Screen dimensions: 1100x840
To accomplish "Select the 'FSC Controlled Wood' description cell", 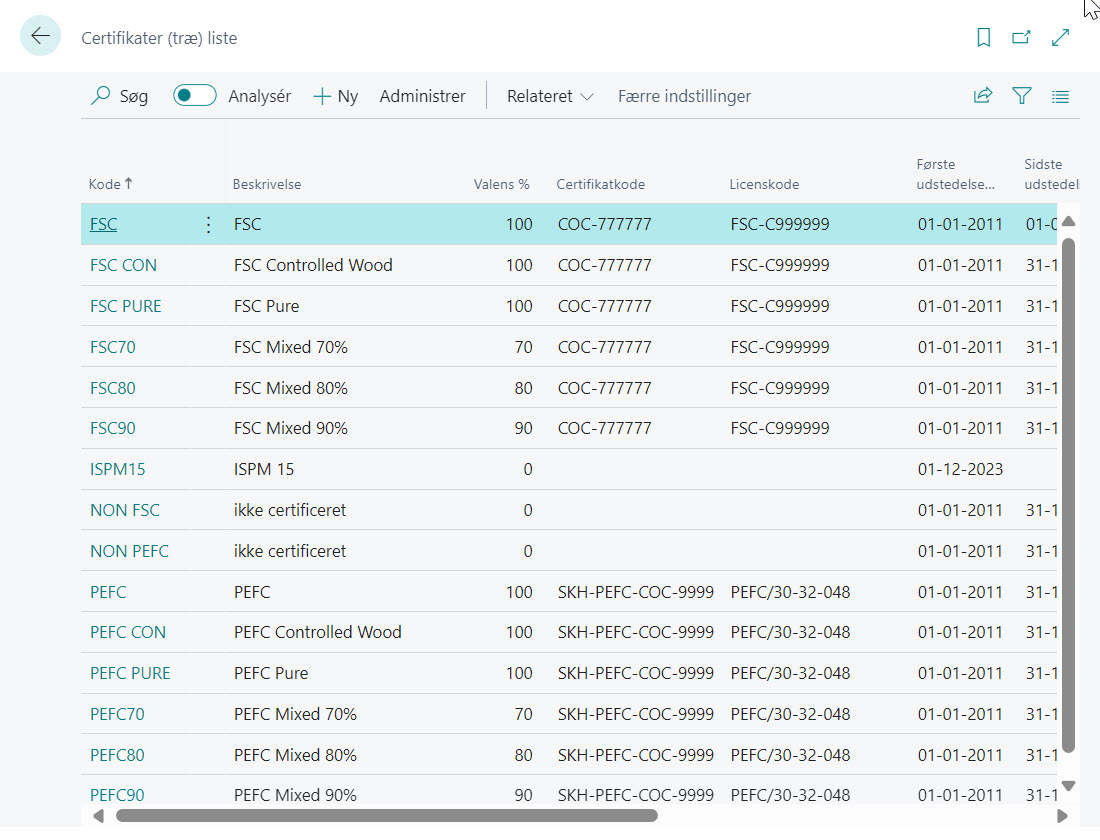I will coord(313,265).
